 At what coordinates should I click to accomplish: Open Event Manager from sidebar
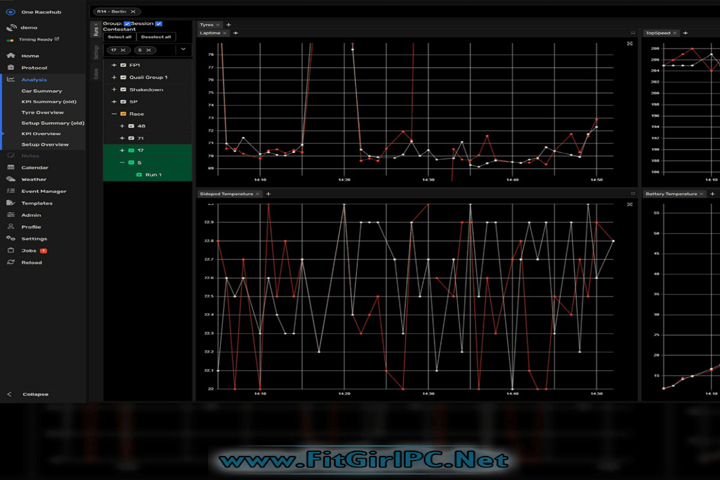tap(10, 191)
